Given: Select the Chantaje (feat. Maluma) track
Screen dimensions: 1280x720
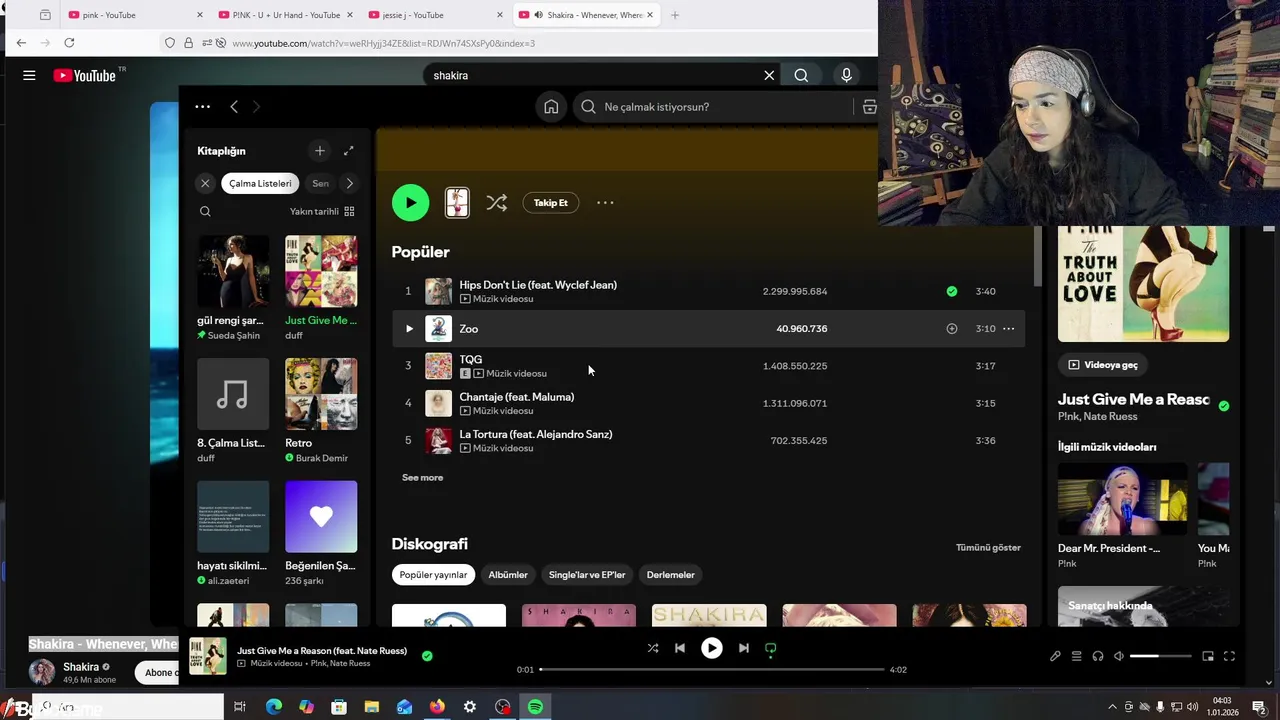Looking at the screenshot, I should pos(517,397).
